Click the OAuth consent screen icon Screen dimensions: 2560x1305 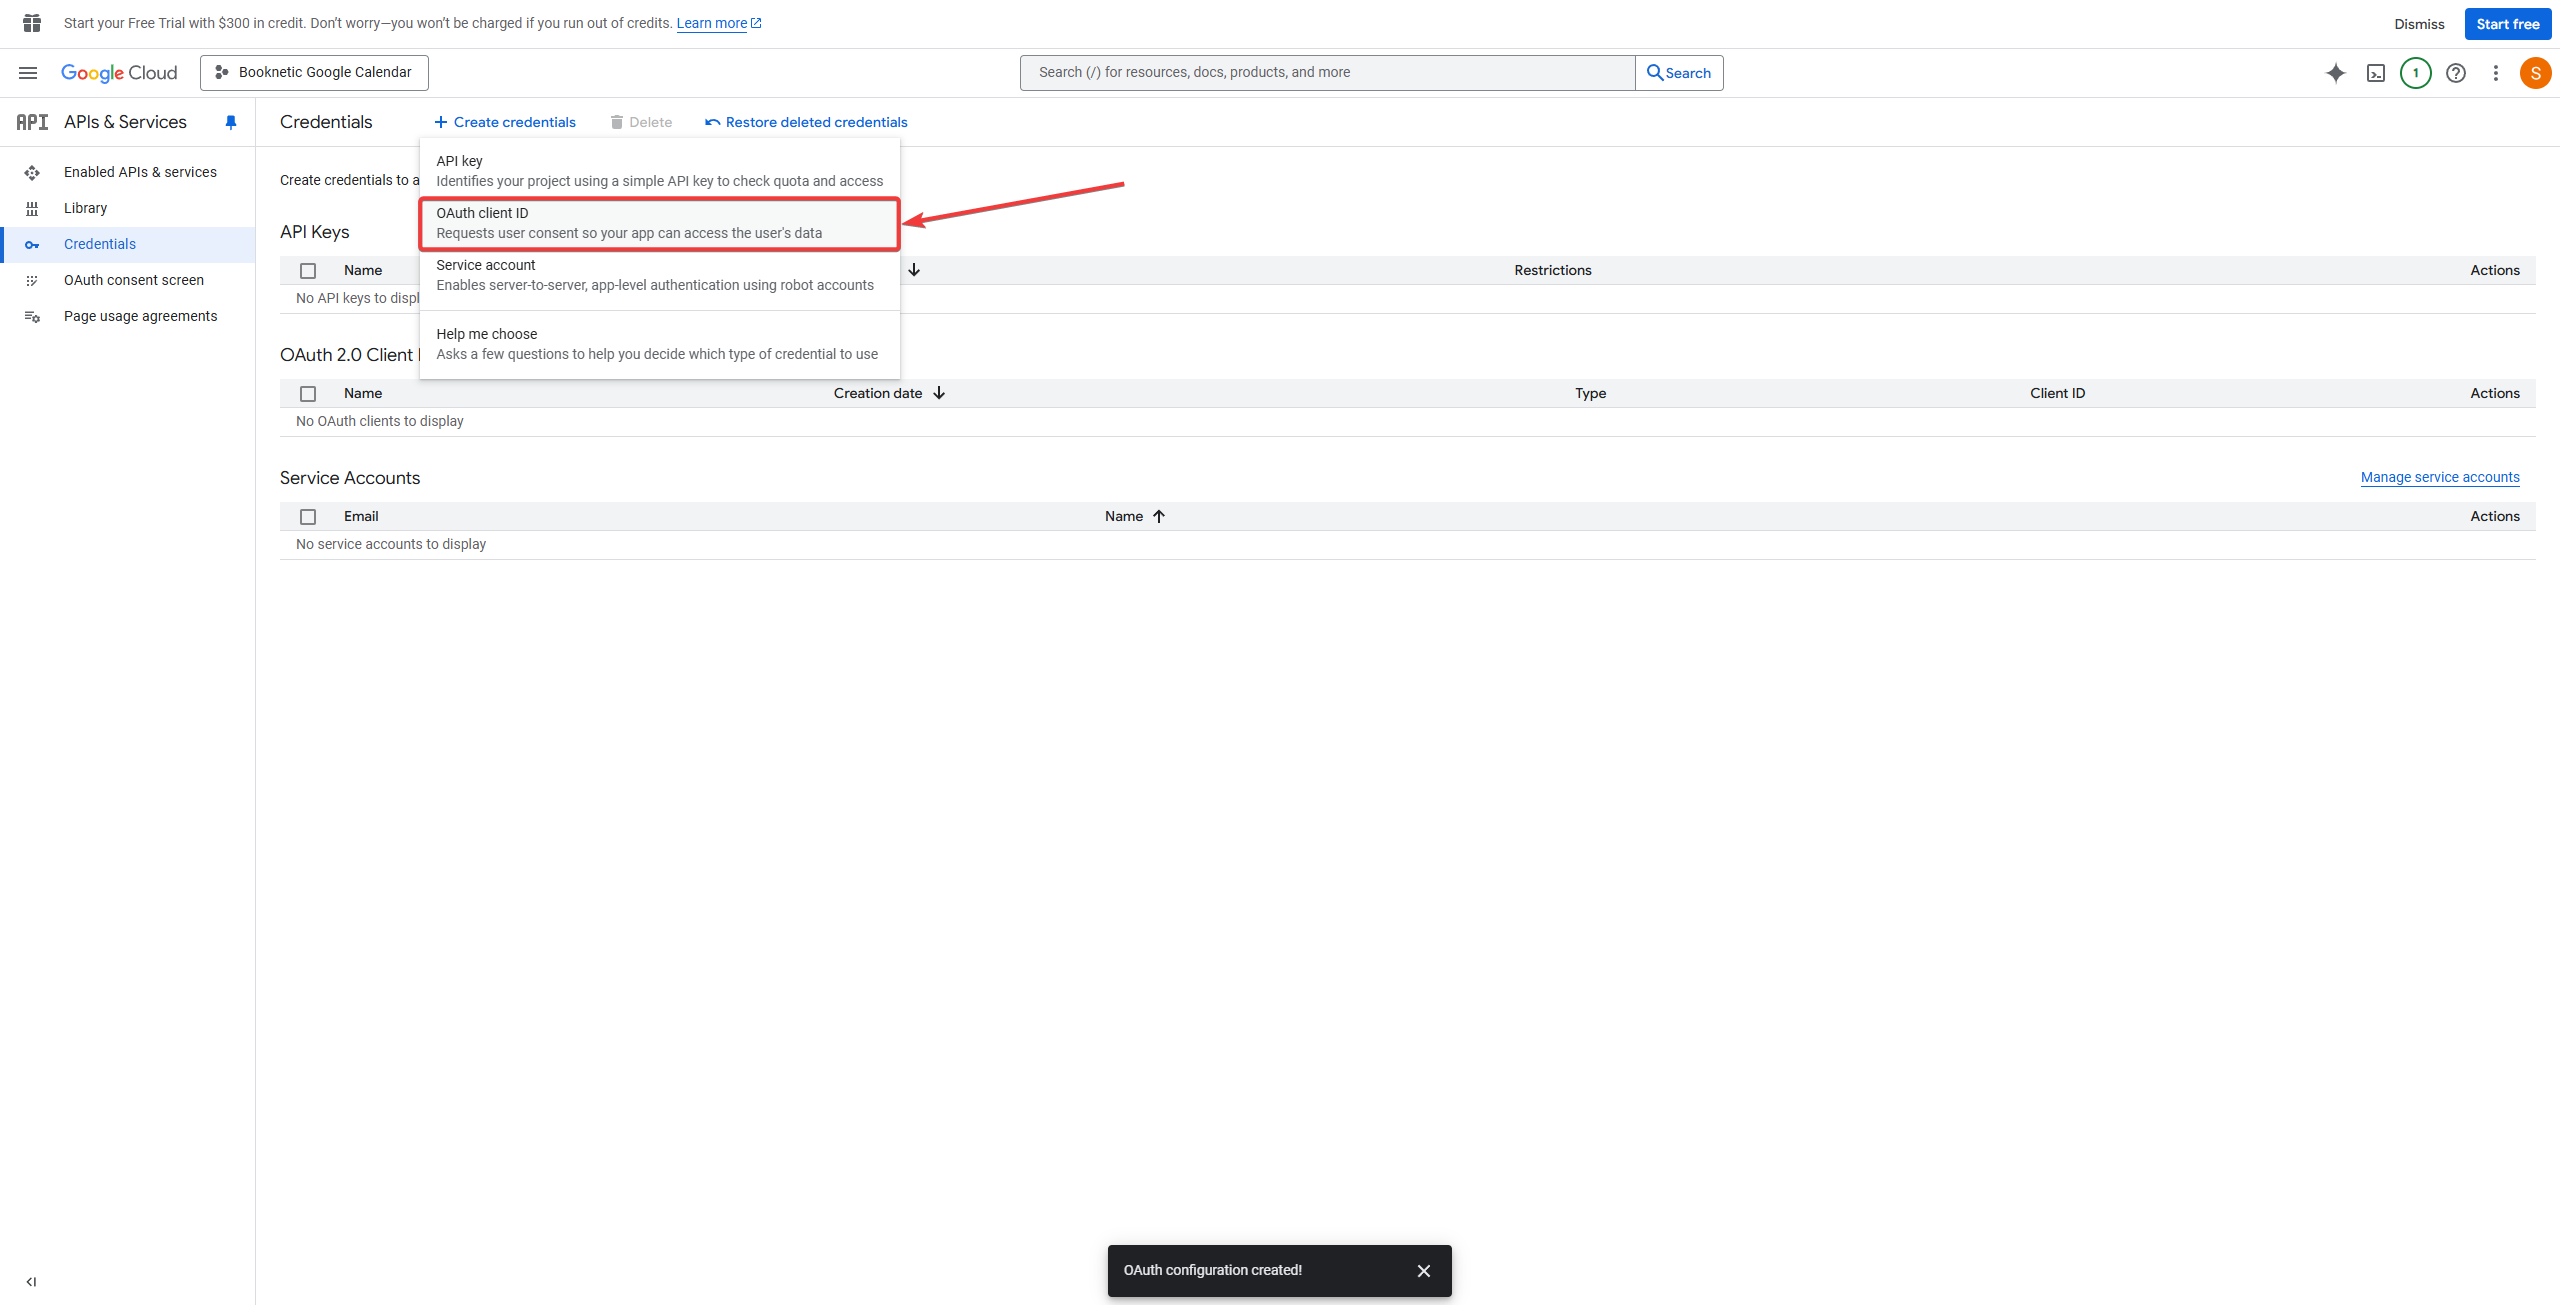click(x=32, y=280)
